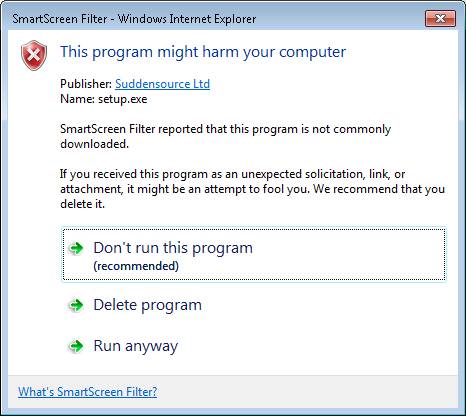
Task: Click green arrow next to Run anyway
Action: (76, 346)
